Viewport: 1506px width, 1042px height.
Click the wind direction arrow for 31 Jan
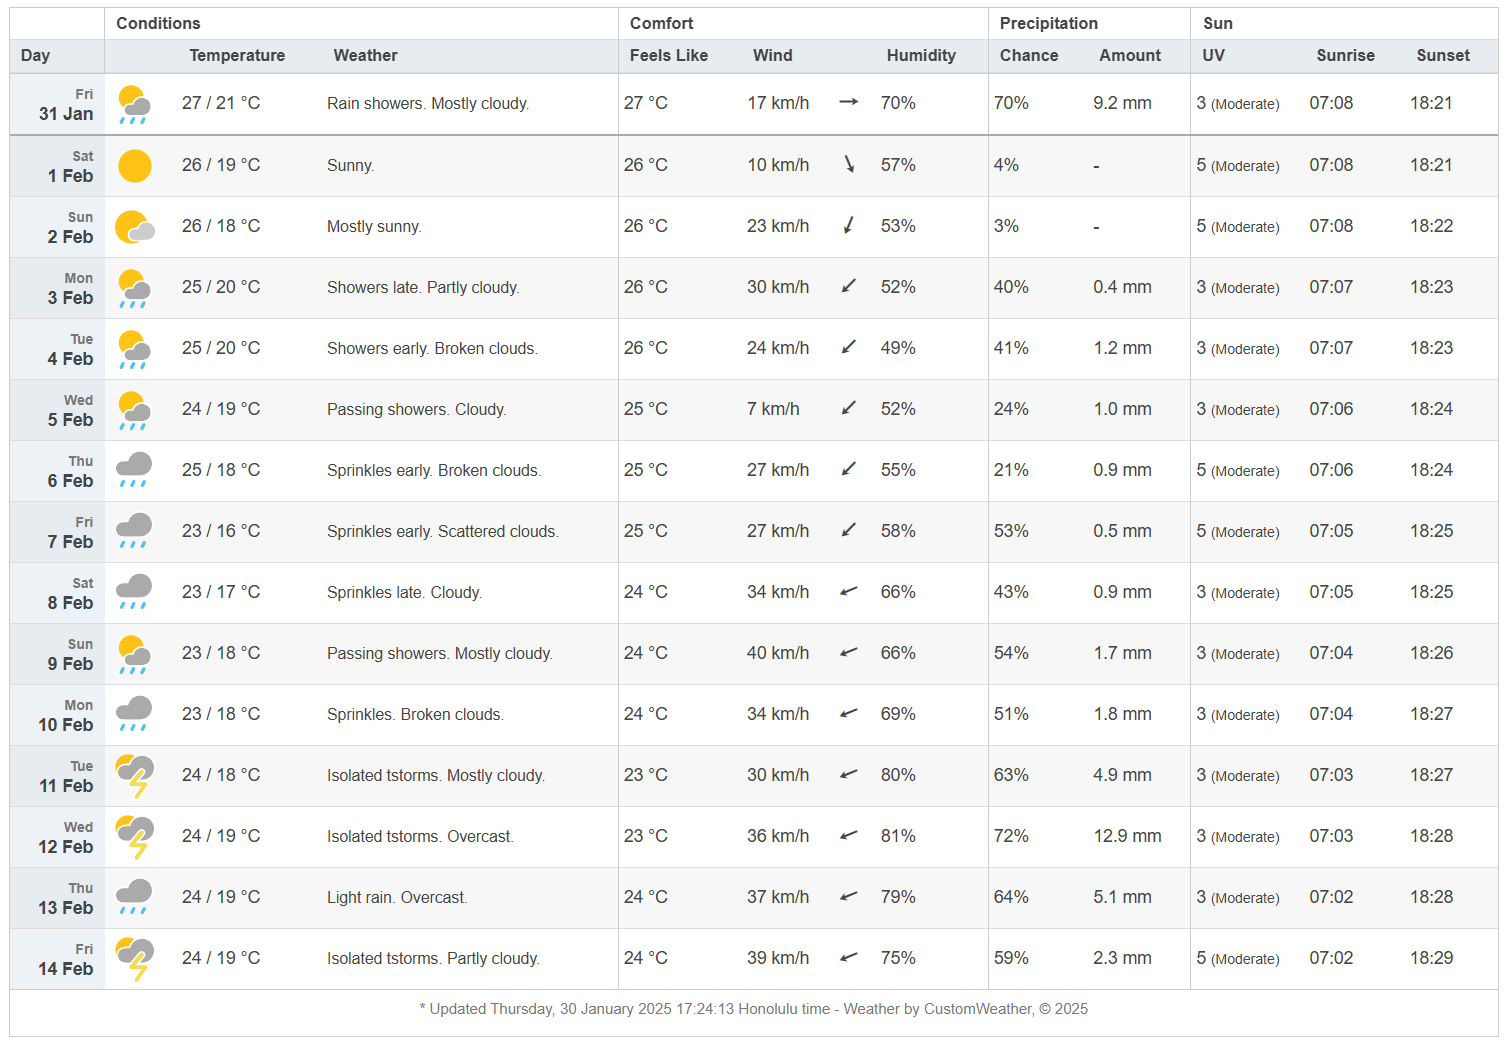849,102
